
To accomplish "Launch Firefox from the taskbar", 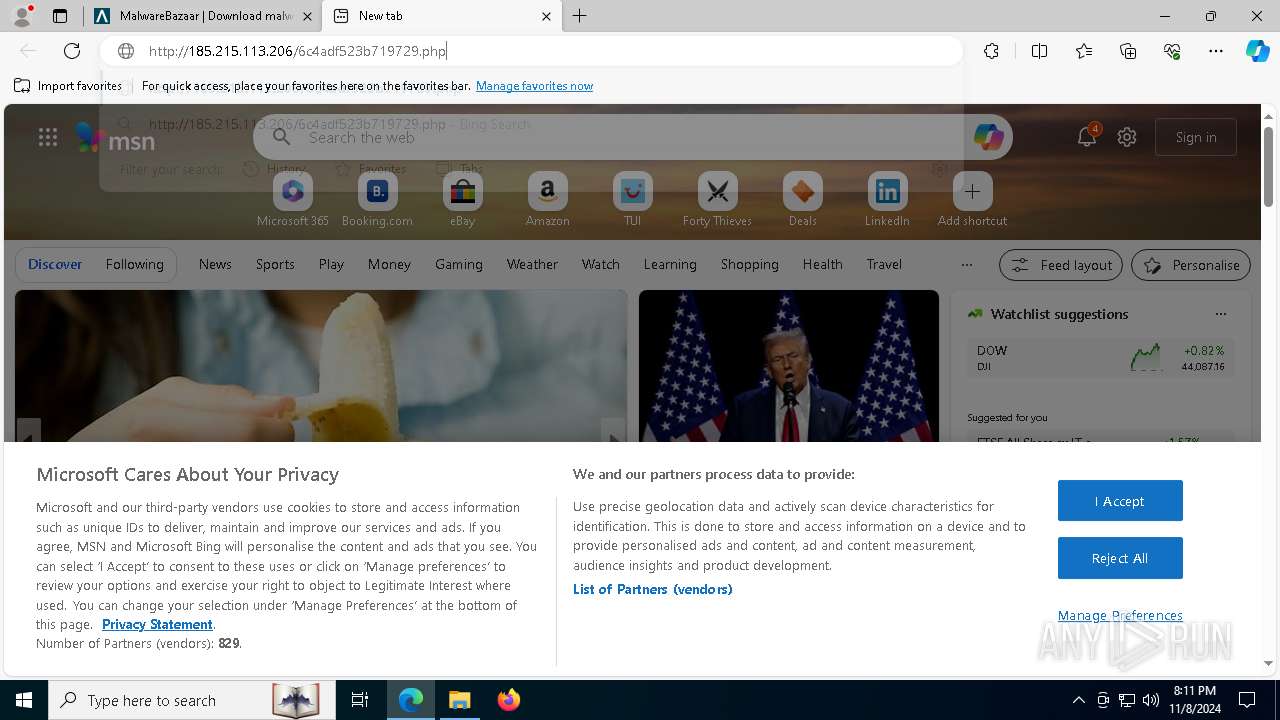I will click(x=508, y=700).
